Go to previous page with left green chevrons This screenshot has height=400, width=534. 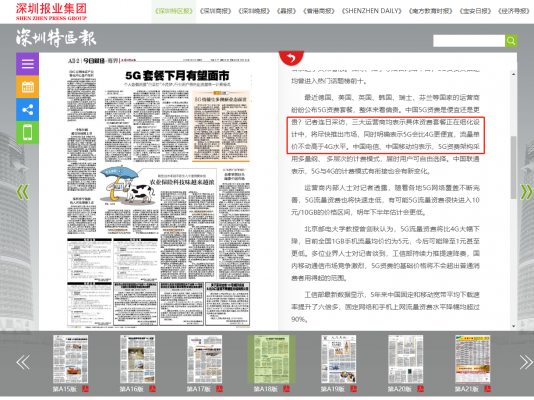[x=23, y=192]
